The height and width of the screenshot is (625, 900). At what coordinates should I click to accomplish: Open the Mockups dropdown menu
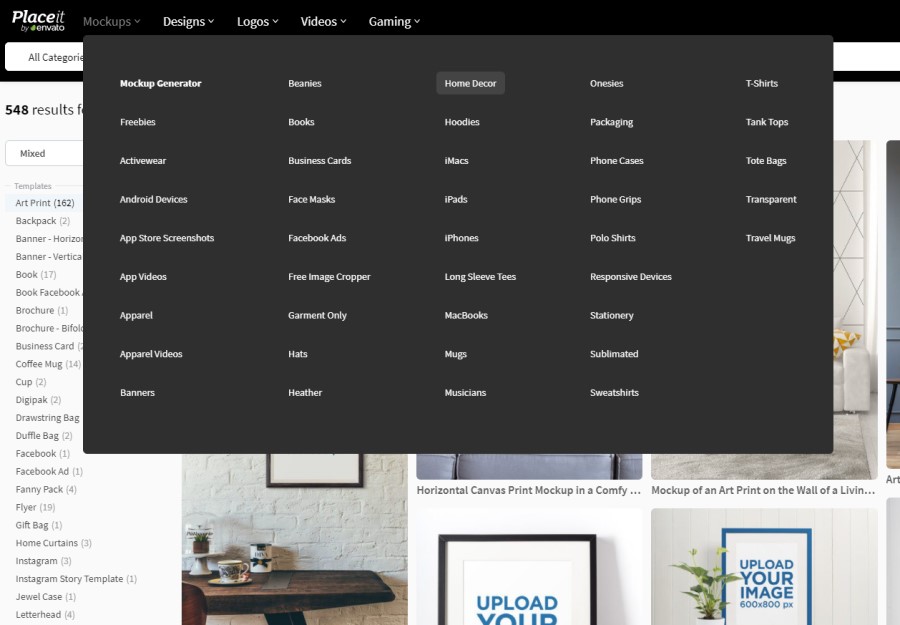point(111,21)
